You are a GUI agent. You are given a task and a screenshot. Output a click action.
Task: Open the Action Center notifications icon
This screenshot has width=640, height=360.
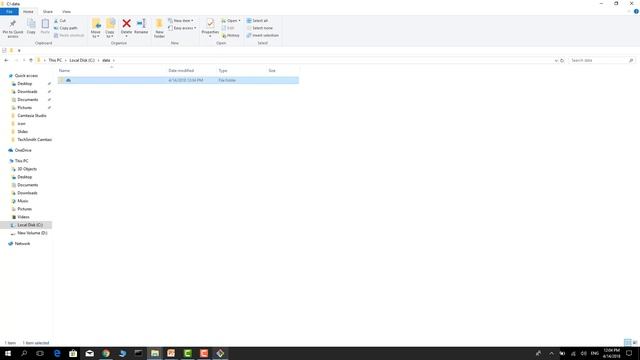click(629, 353)
